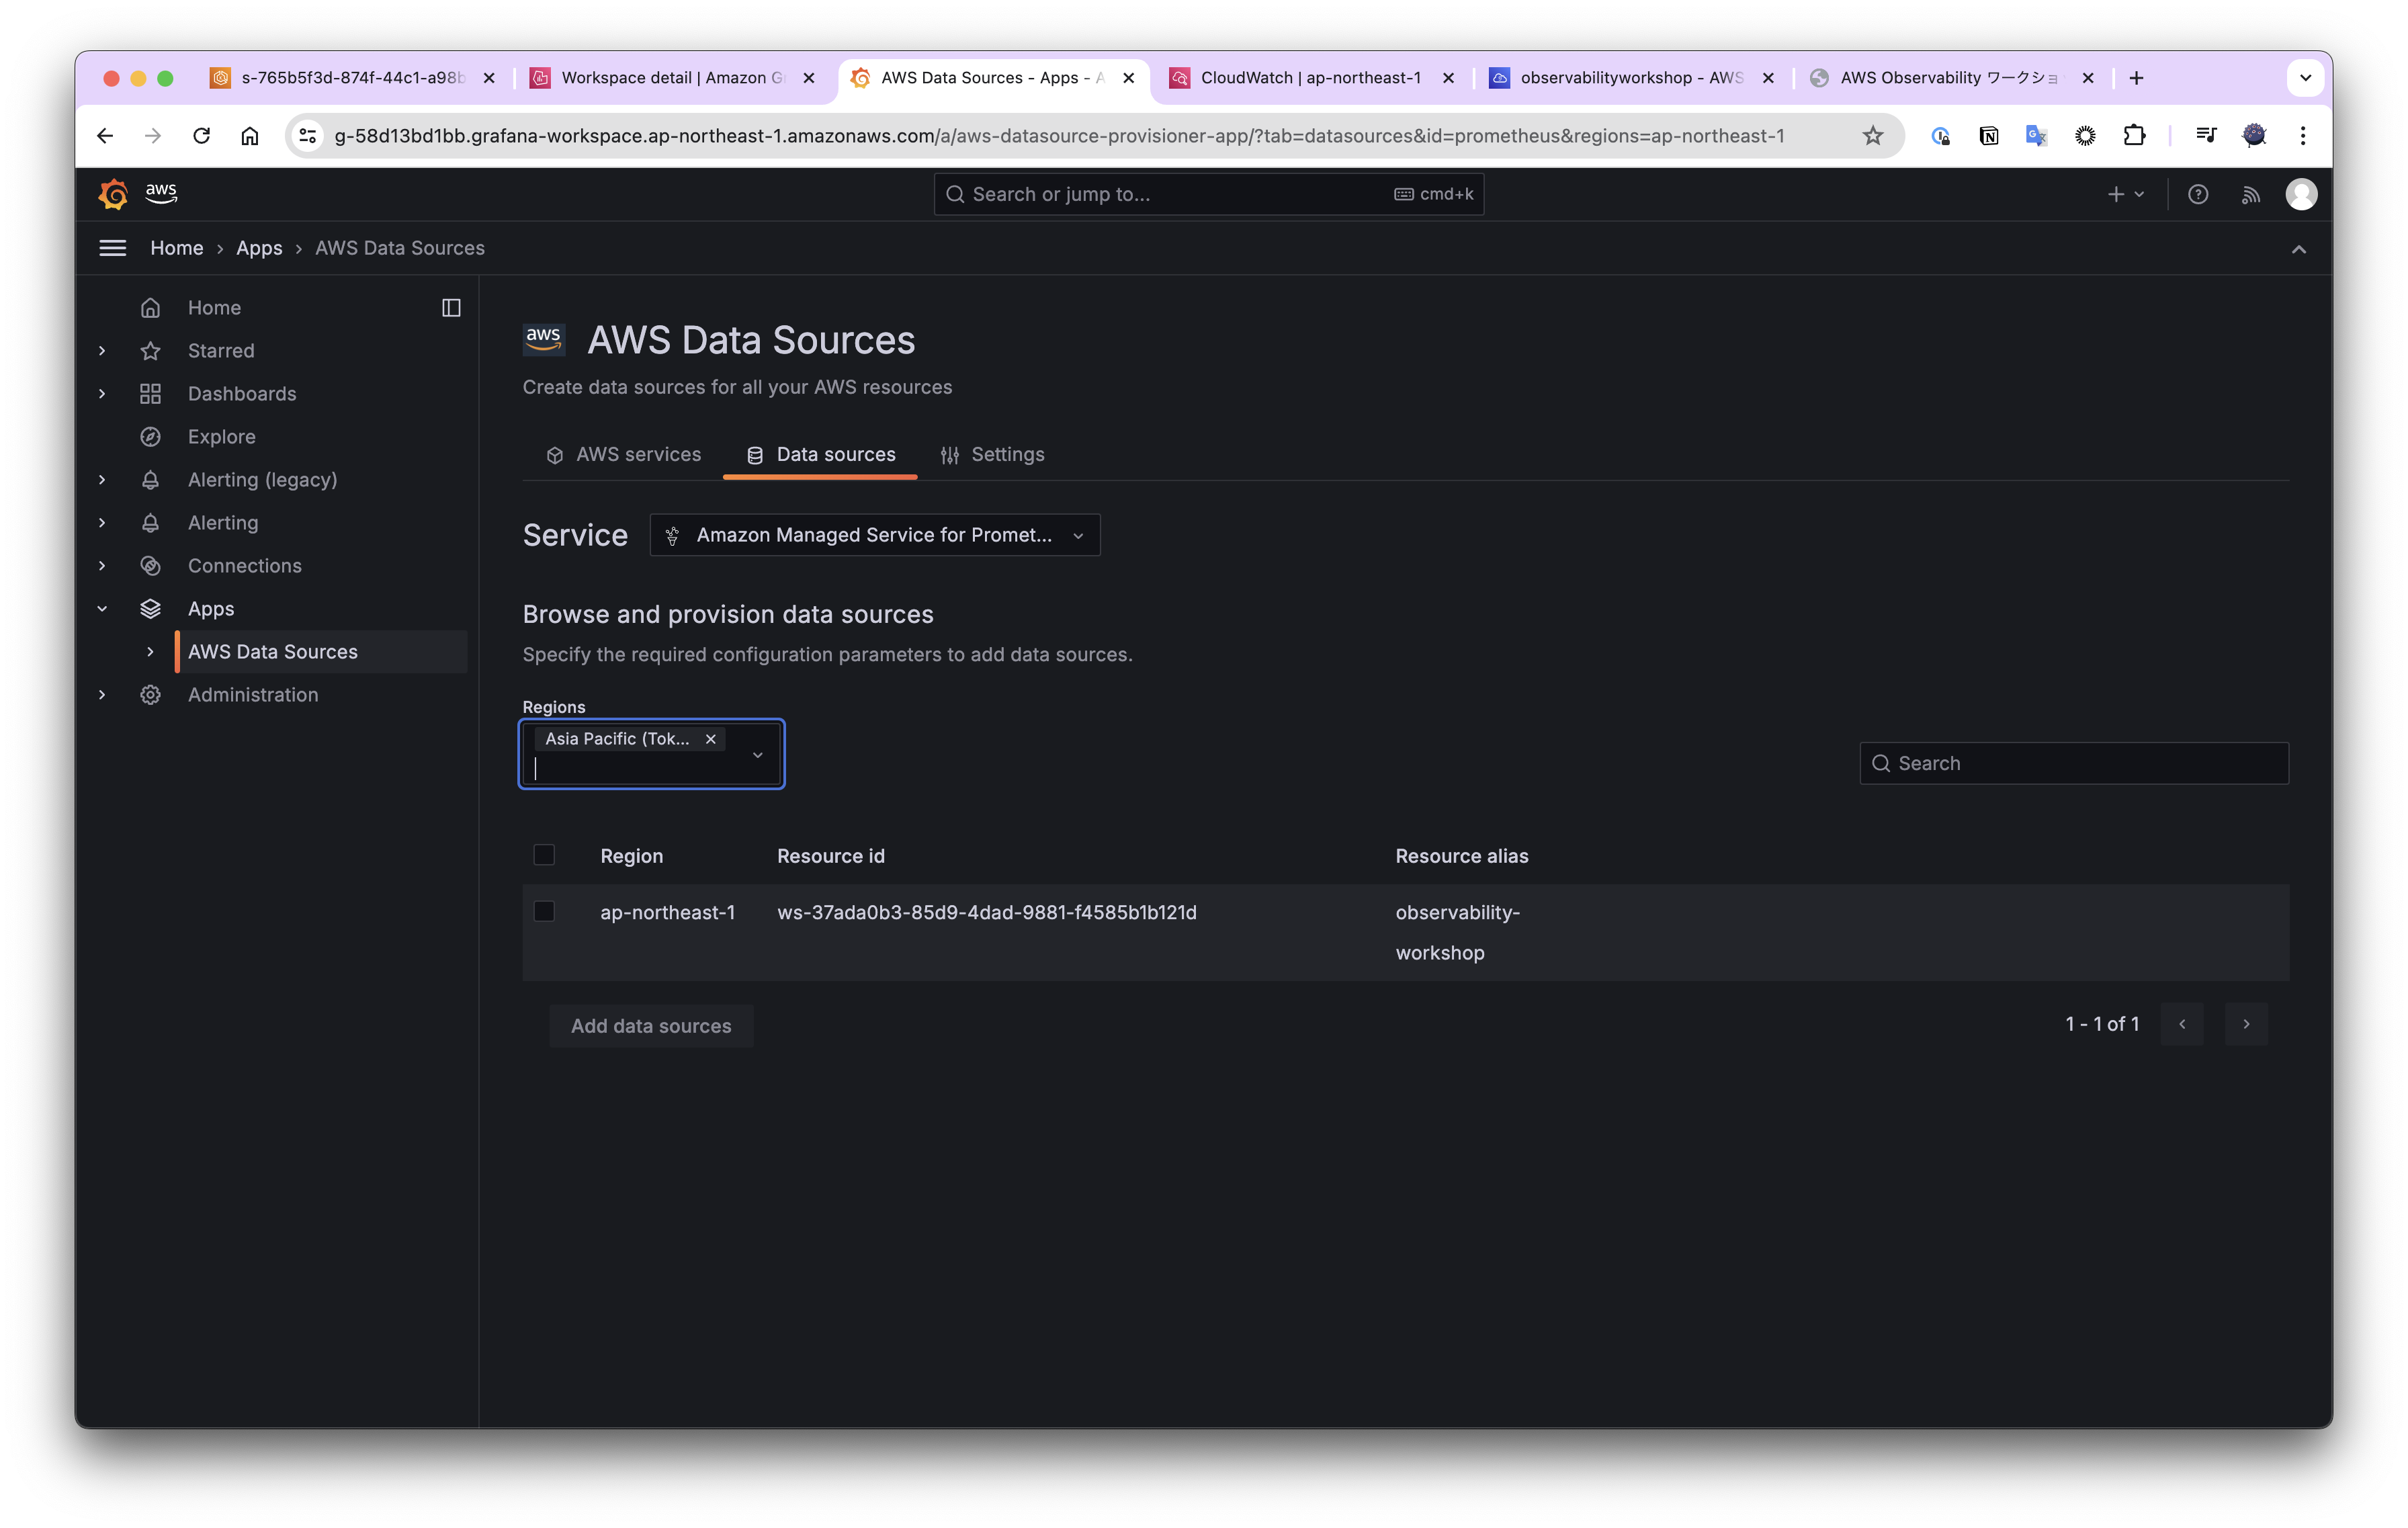Open Explore compass icon in sidebar
This screenshot has width=2408, height=1528.
click(151, 437)
